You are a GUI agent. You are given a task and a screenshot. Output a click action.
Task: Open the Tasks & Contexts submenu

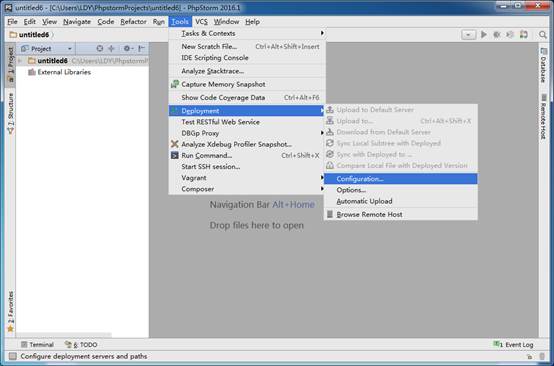[x=247, y=34]
